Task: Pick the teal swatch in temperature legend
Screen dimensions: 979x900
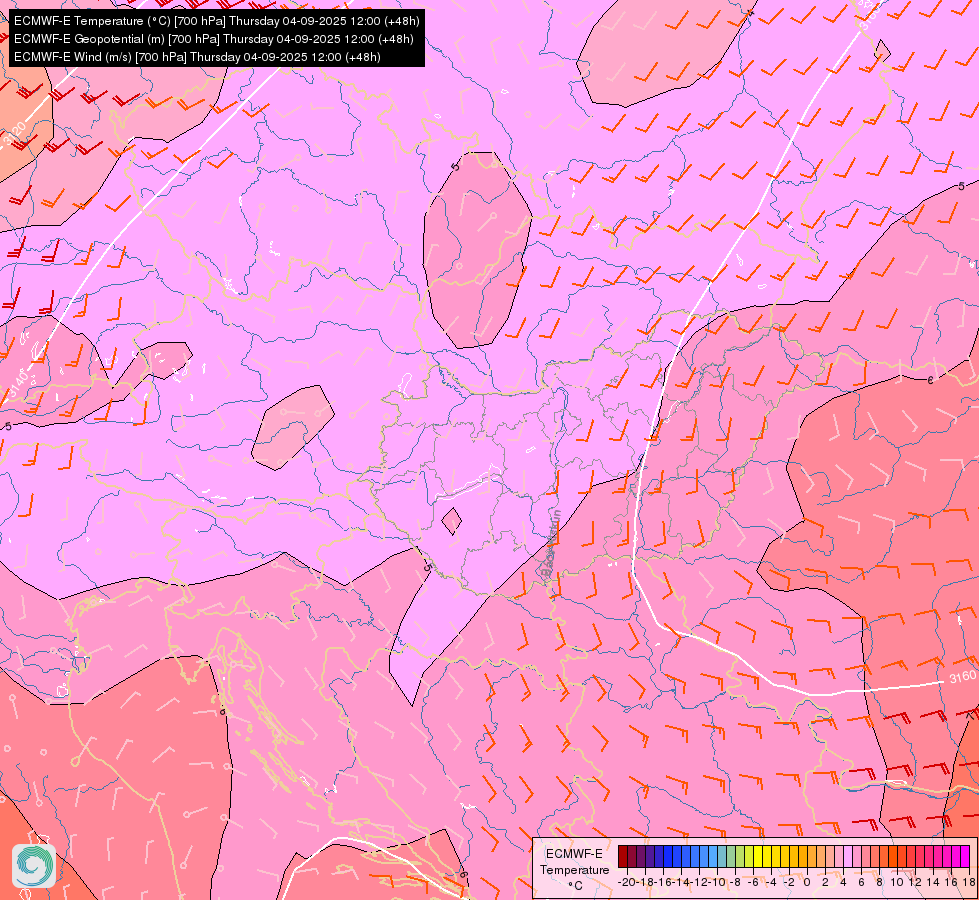Action: 722,856
